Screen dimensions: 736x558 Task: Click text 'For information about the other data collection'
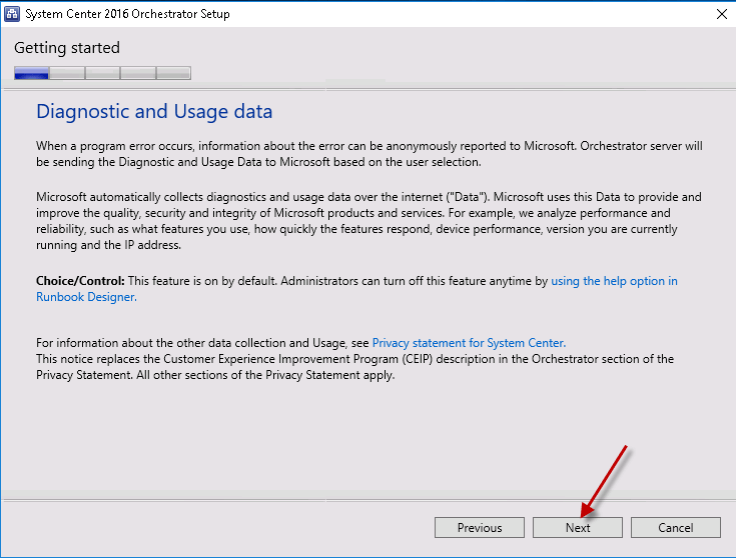202,342
